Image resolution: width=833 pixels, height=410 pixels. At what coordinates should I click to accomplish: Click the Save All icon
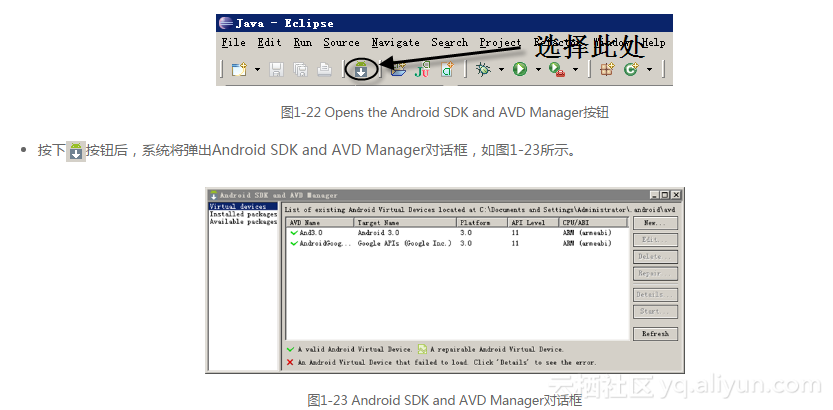click(301, 70)
